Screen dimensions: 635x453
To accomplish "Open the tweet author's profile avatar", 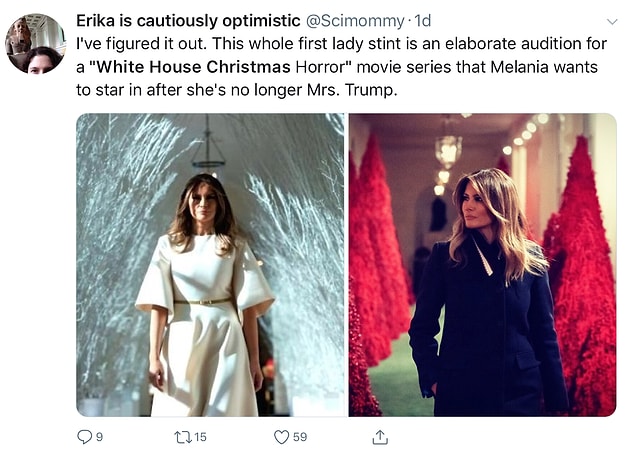I will coord(35,44).
